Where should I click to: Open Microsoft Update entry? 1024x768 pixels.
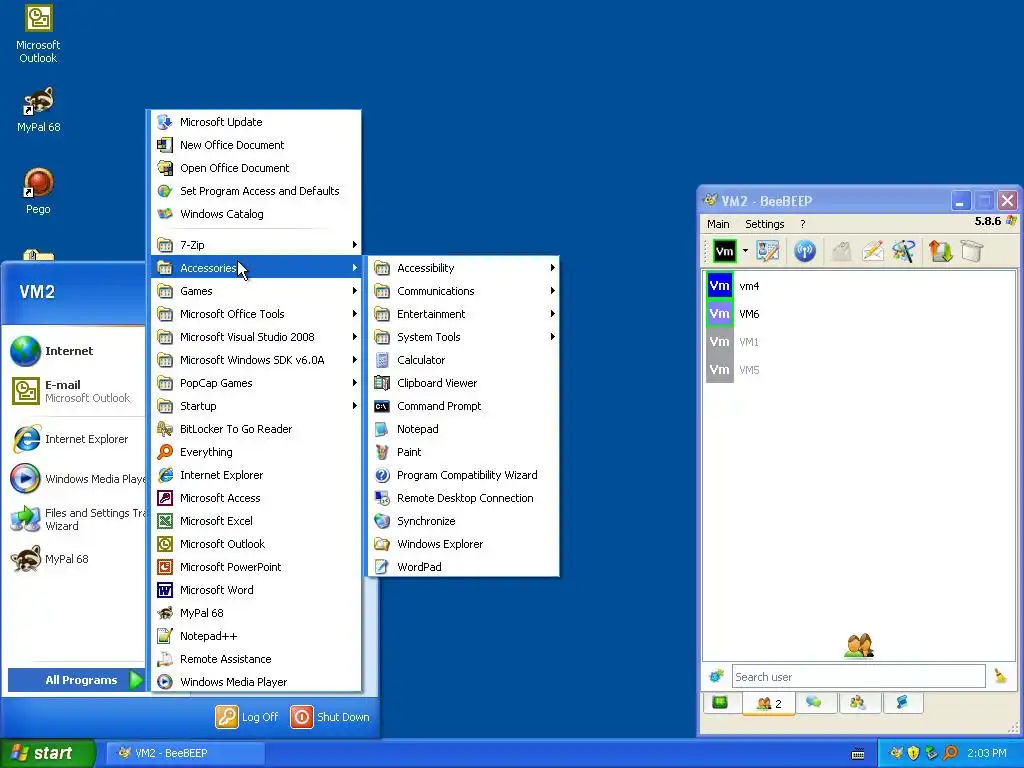256,122
